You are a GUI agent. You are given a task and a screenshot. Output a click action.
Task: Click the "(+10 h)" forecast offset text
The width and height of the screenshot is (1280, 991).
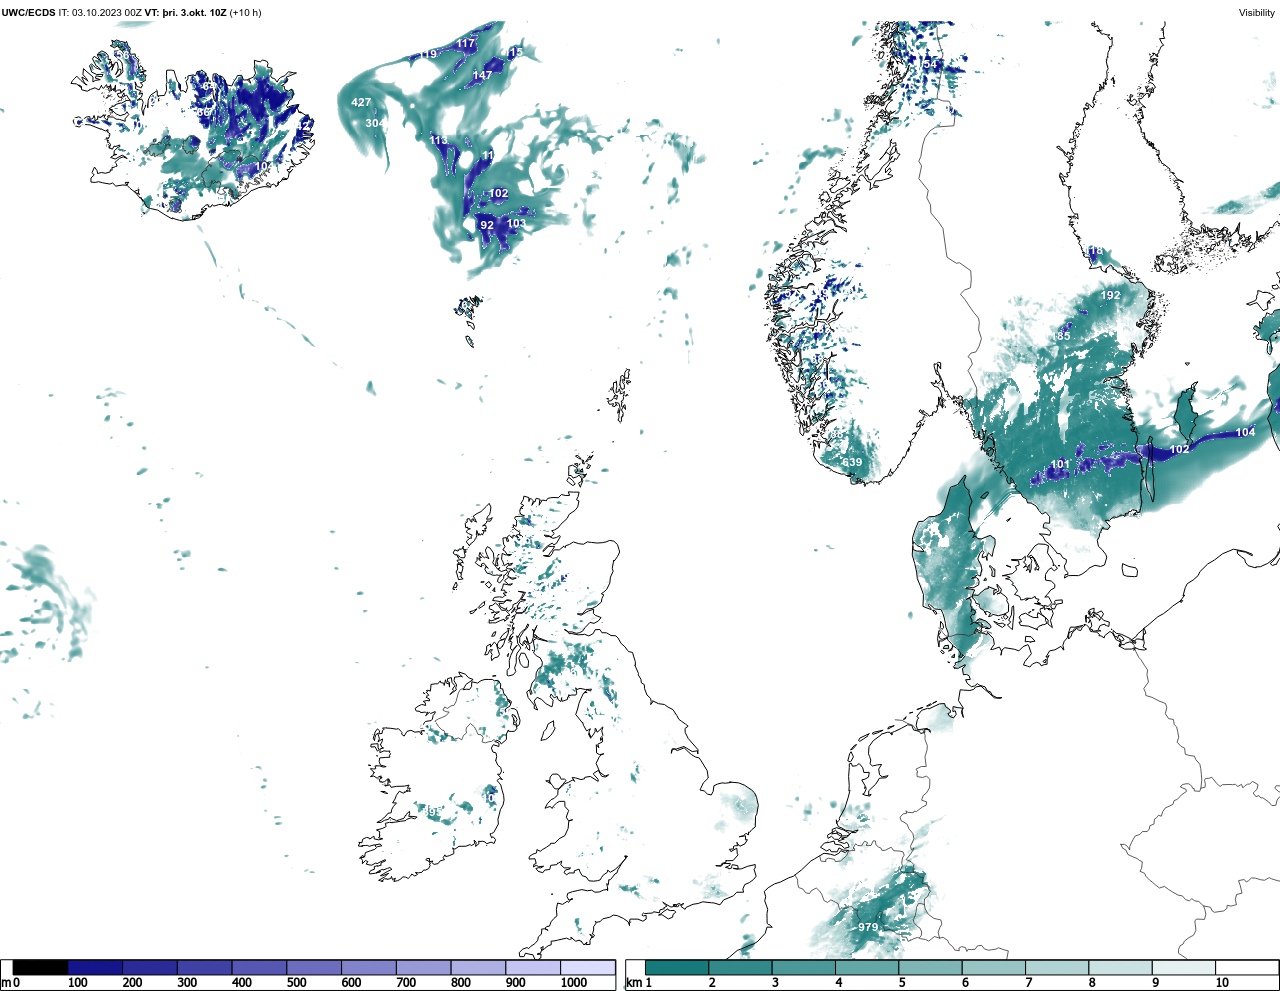click(246, 13)
